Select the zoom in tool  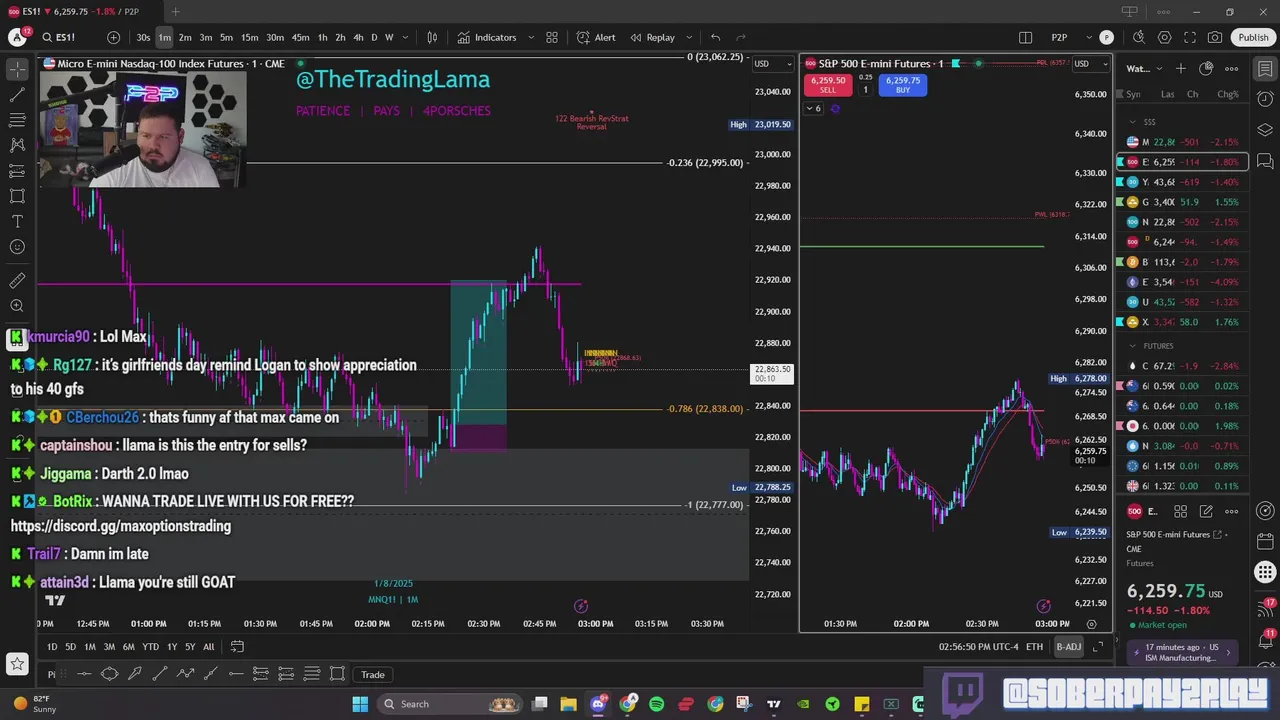[x=17, y=306]
